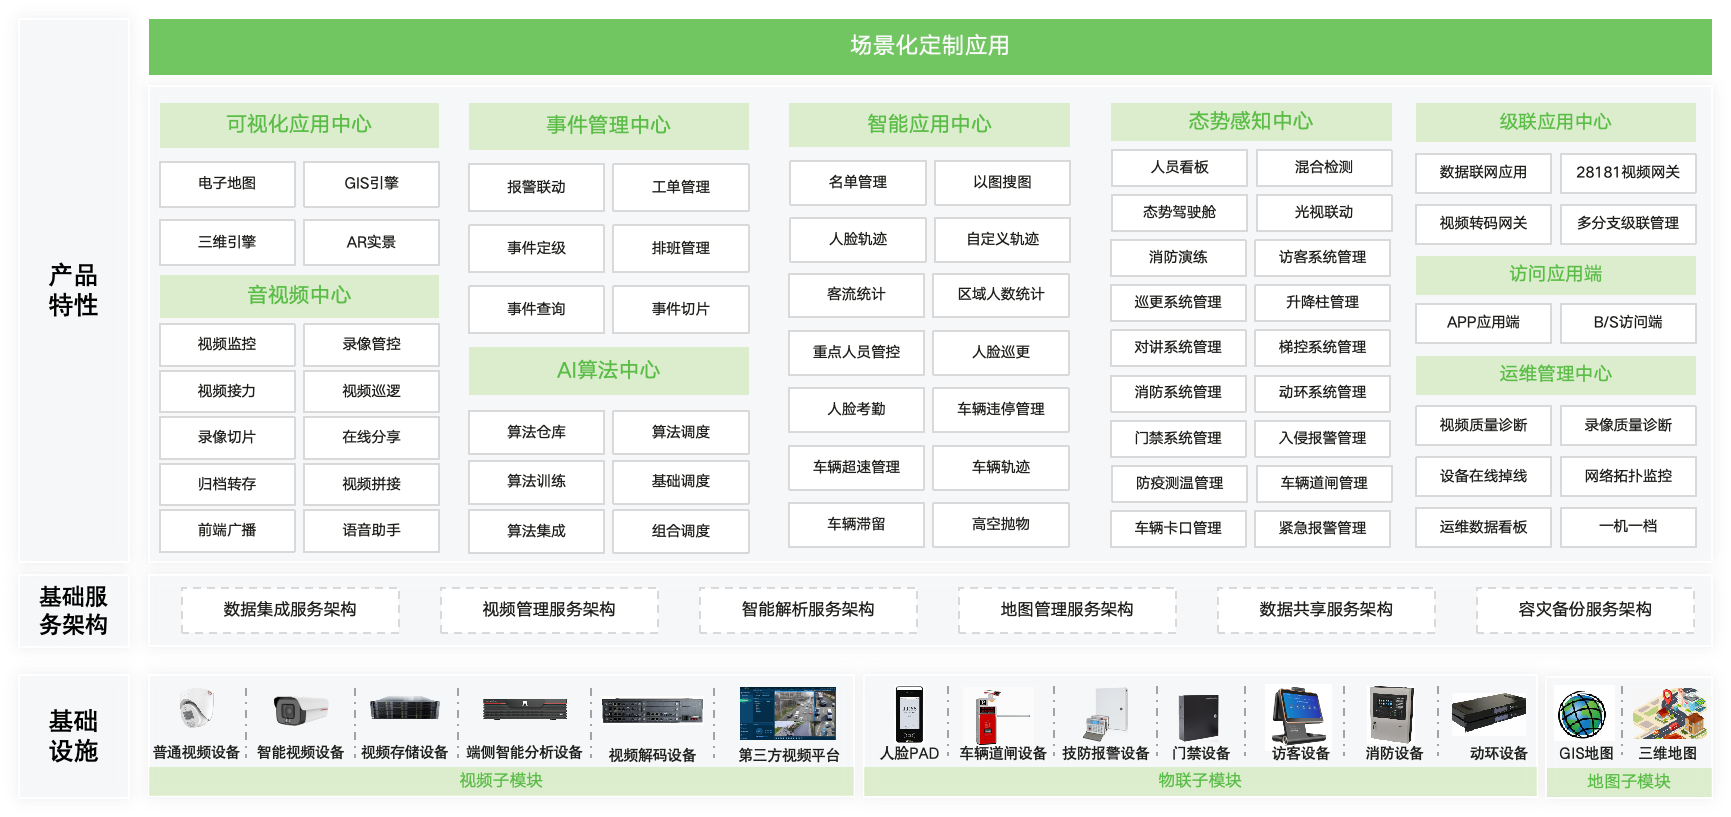Select the bullet camera icon for 智能视频设备
Screen dimensions: 1731x817
[x=300, y=711]
